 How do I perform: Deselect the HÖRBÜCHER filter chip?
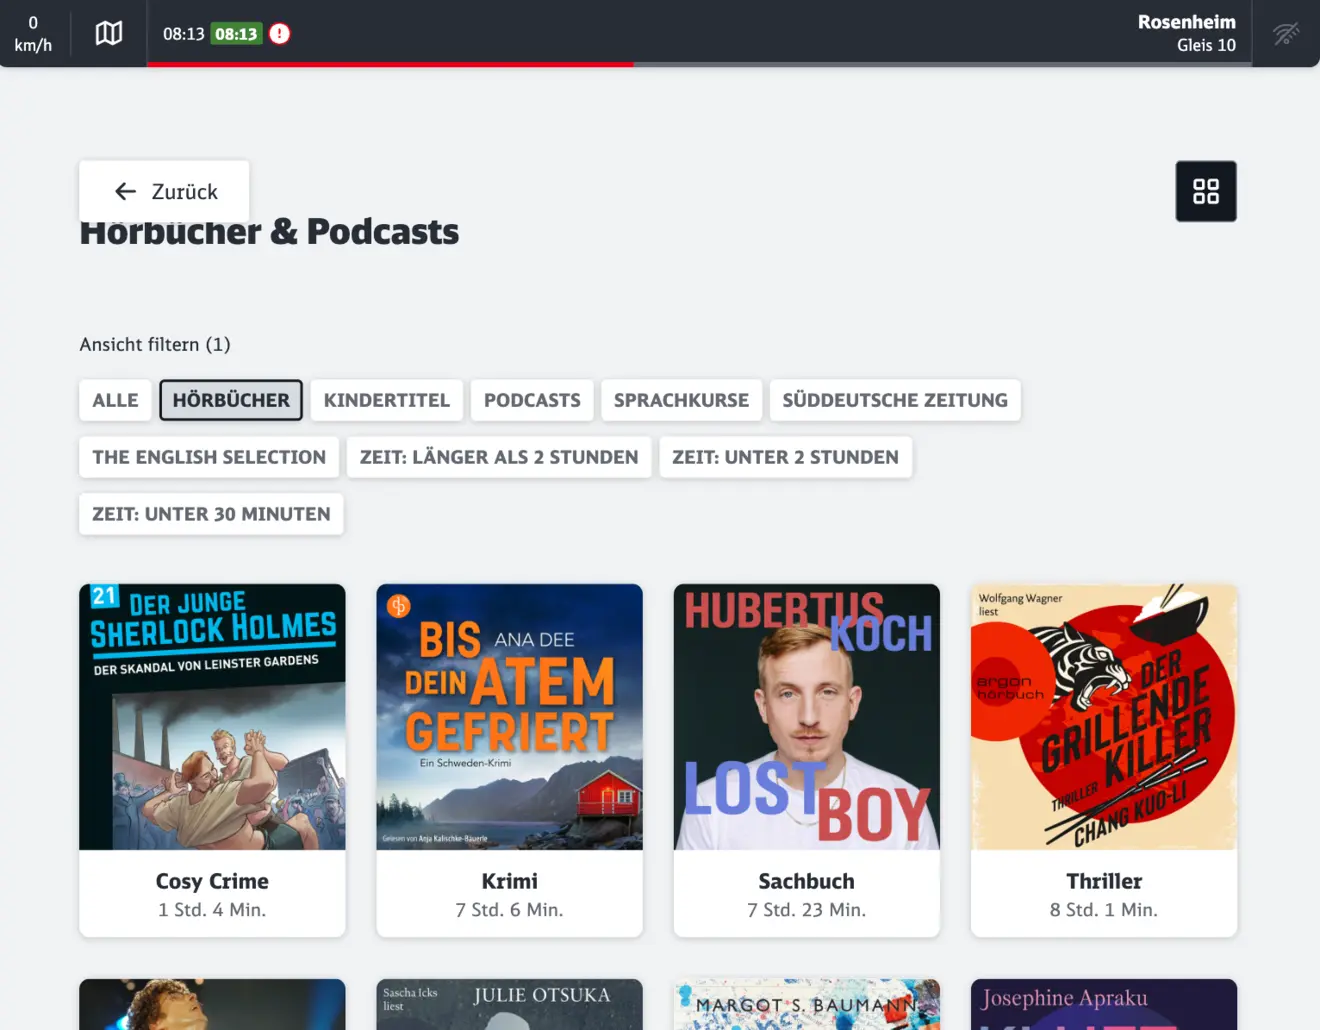coord(231,400)
